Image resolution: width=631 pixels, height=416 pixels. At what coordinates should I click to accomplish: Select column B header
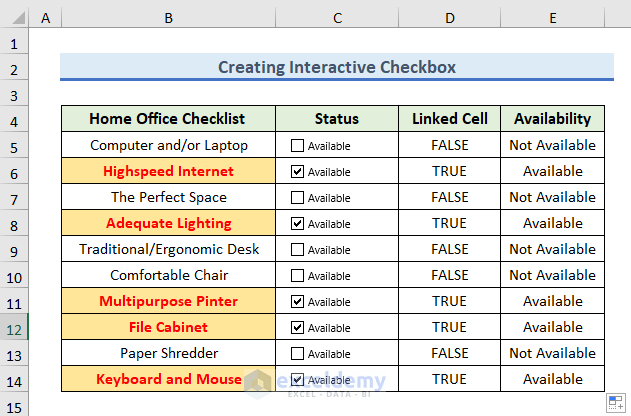[x=168, y=19]
